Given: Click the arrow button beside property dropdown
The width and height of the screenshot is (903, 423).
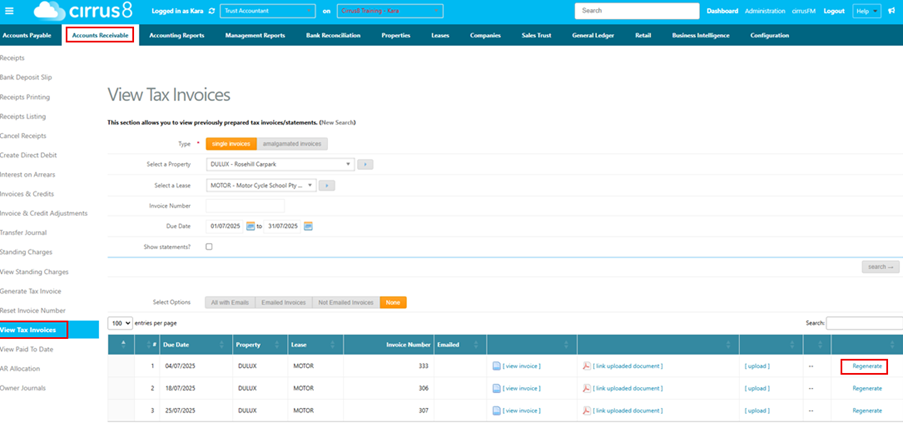Looking at the screenshot, I should [365, 165].
